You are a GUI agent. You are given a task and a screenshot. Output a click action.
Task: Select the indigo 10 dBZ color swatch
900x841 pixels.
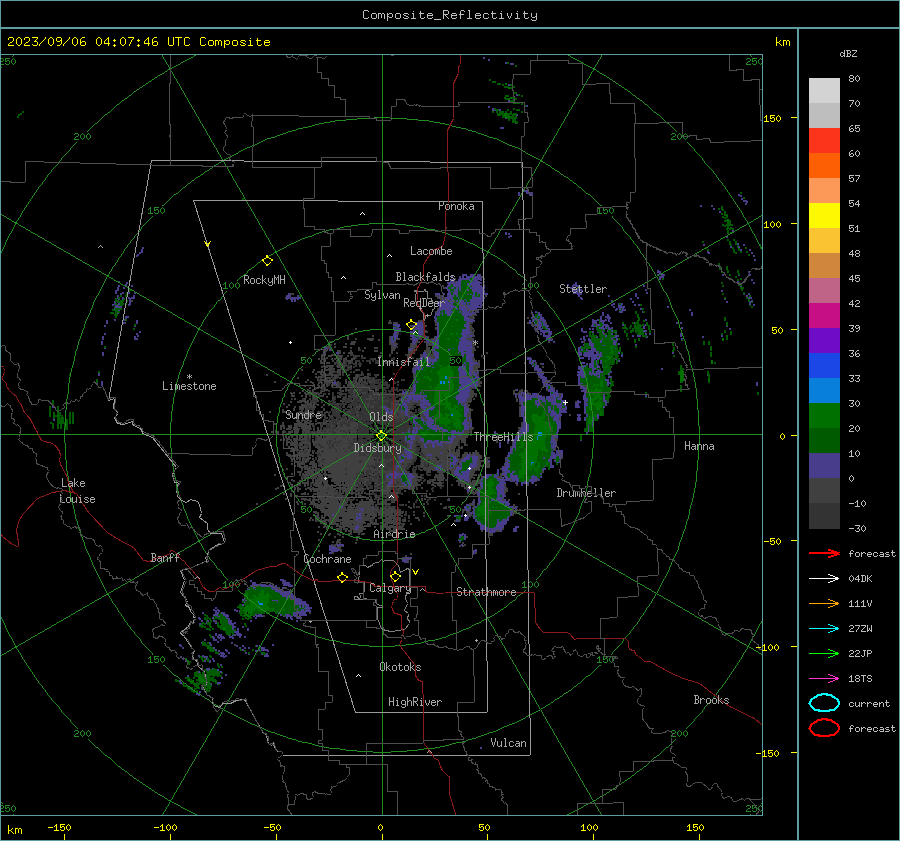click(x=824, y=466)
